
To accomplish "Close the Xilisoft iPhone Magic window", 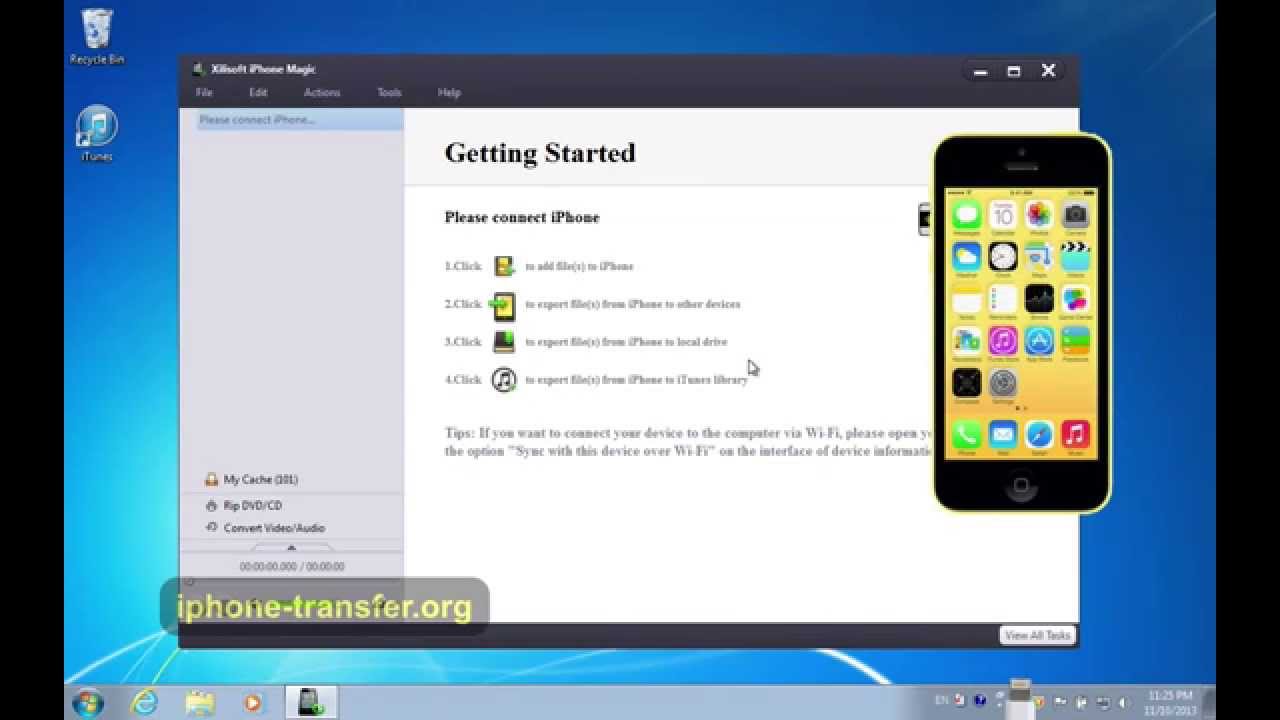I will [1048, 71].
